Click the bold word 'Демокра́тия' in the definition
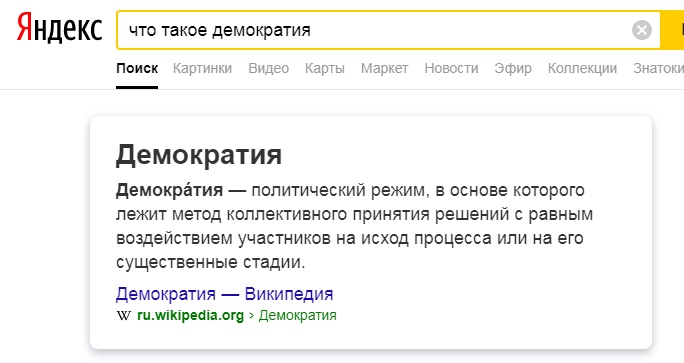This screenshot has height=363, width=684. point(169,191)
